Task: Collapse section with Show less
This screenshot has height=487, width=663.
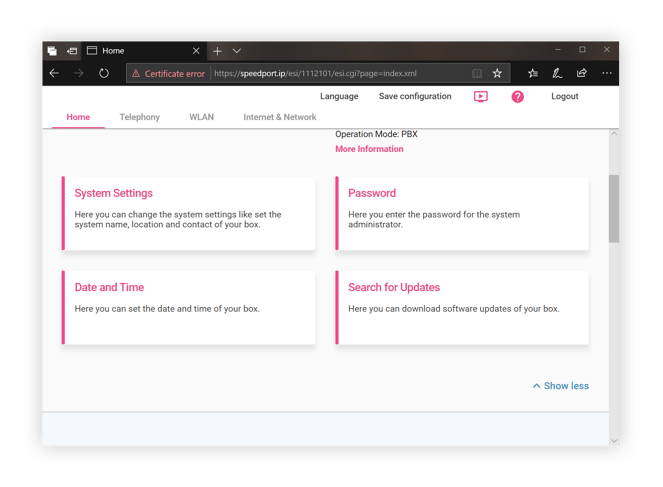Action: [x=561, y=386]
